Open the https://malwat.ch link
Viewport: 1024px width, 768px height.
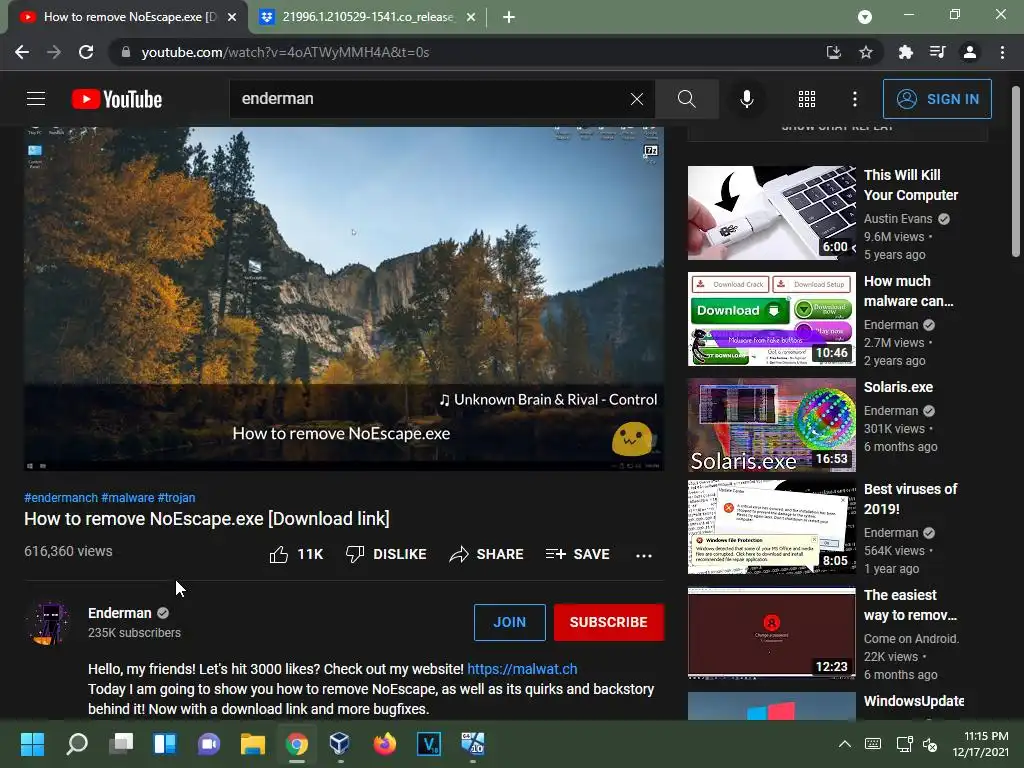tap(522, 669)
